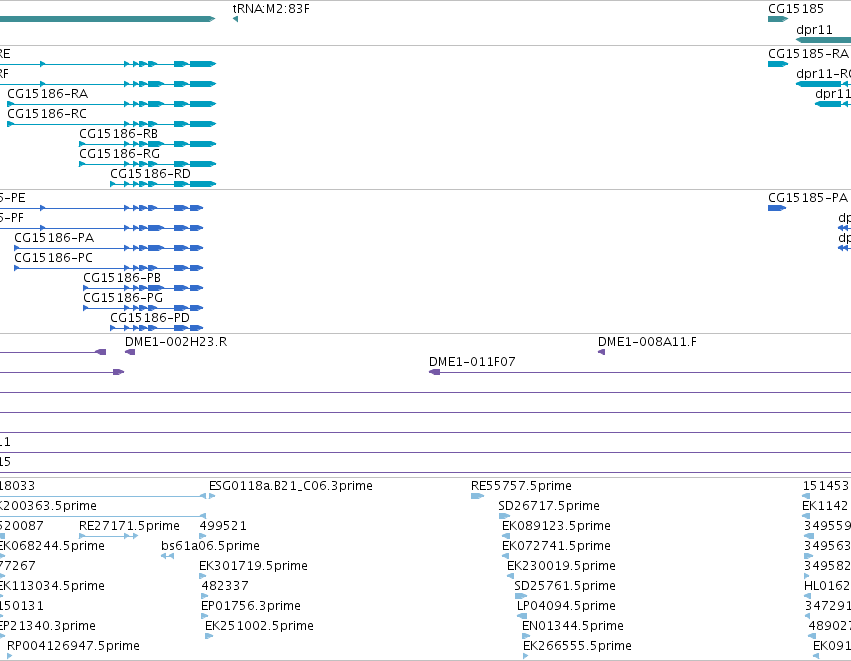Select the long teal gene bar left of tRNA:M2:83F
Viewport: 851px width, 661px height.
click(x=107, y=19)
